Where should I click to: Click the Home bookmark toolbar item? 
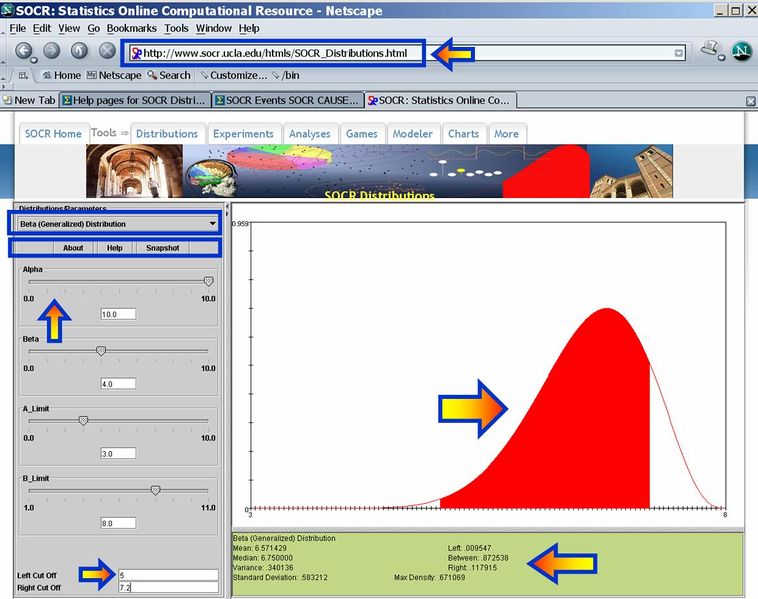(x=61, y=75)
